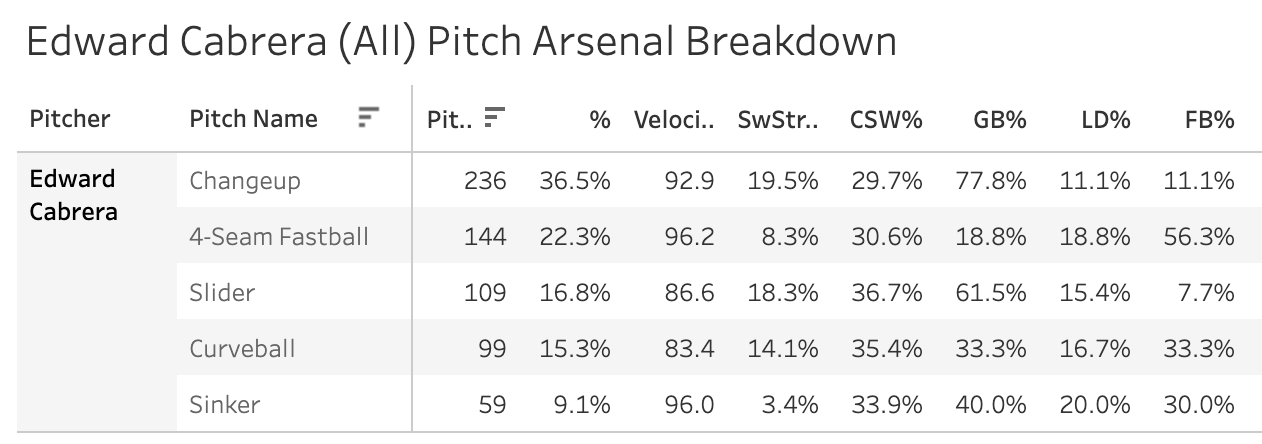Click the Edward Cabrera pitcher cell
This screenshot has height=444, width=1262.
[74, 195]
